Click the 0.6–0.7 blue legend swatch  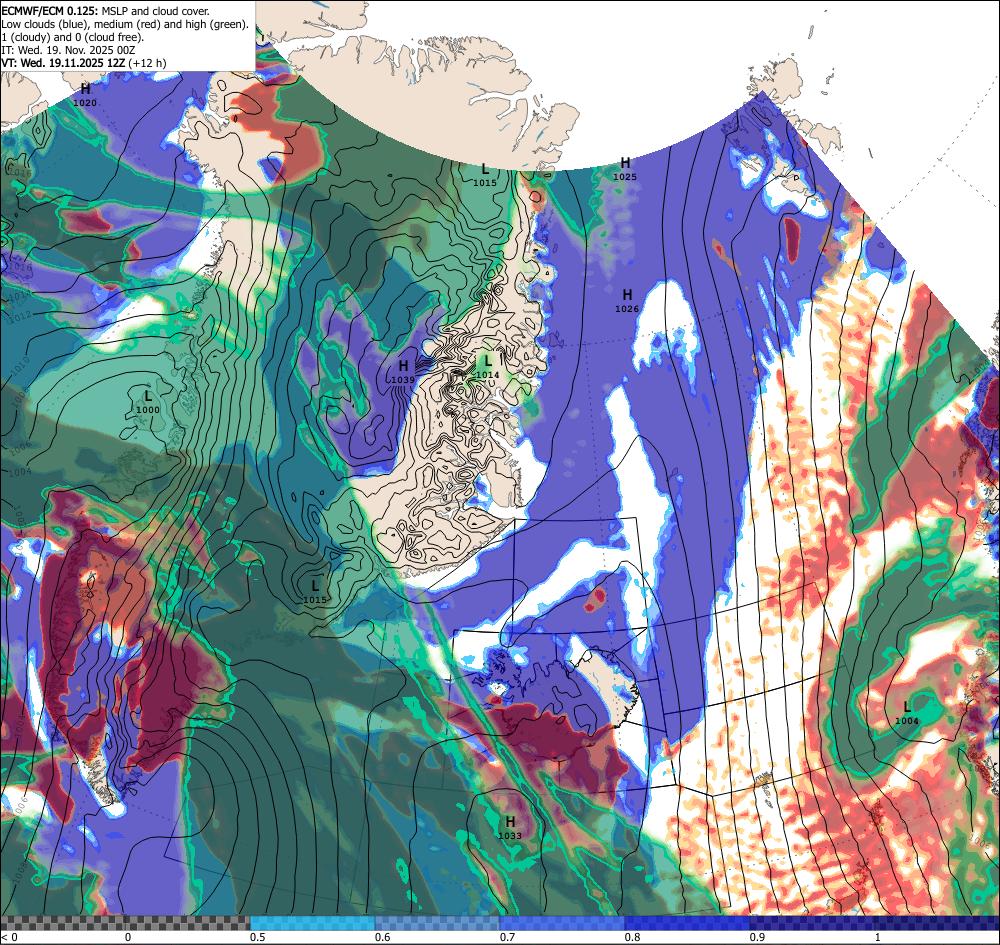click(x=438, y=923)
